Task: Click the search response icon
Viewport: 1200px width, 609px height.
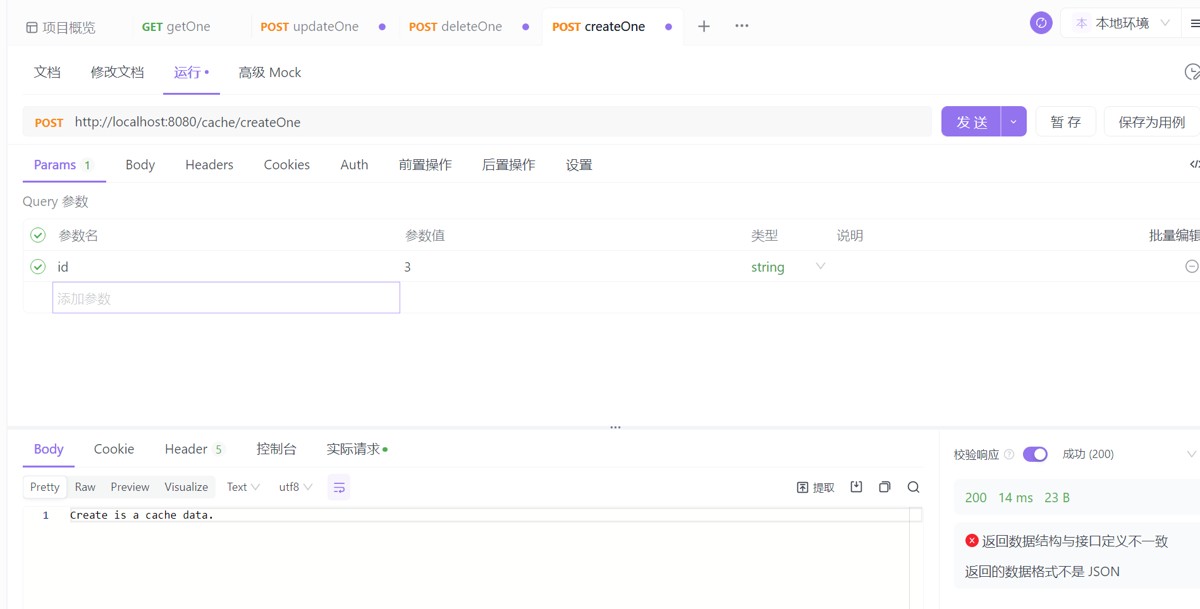Action: pos(913,487)
